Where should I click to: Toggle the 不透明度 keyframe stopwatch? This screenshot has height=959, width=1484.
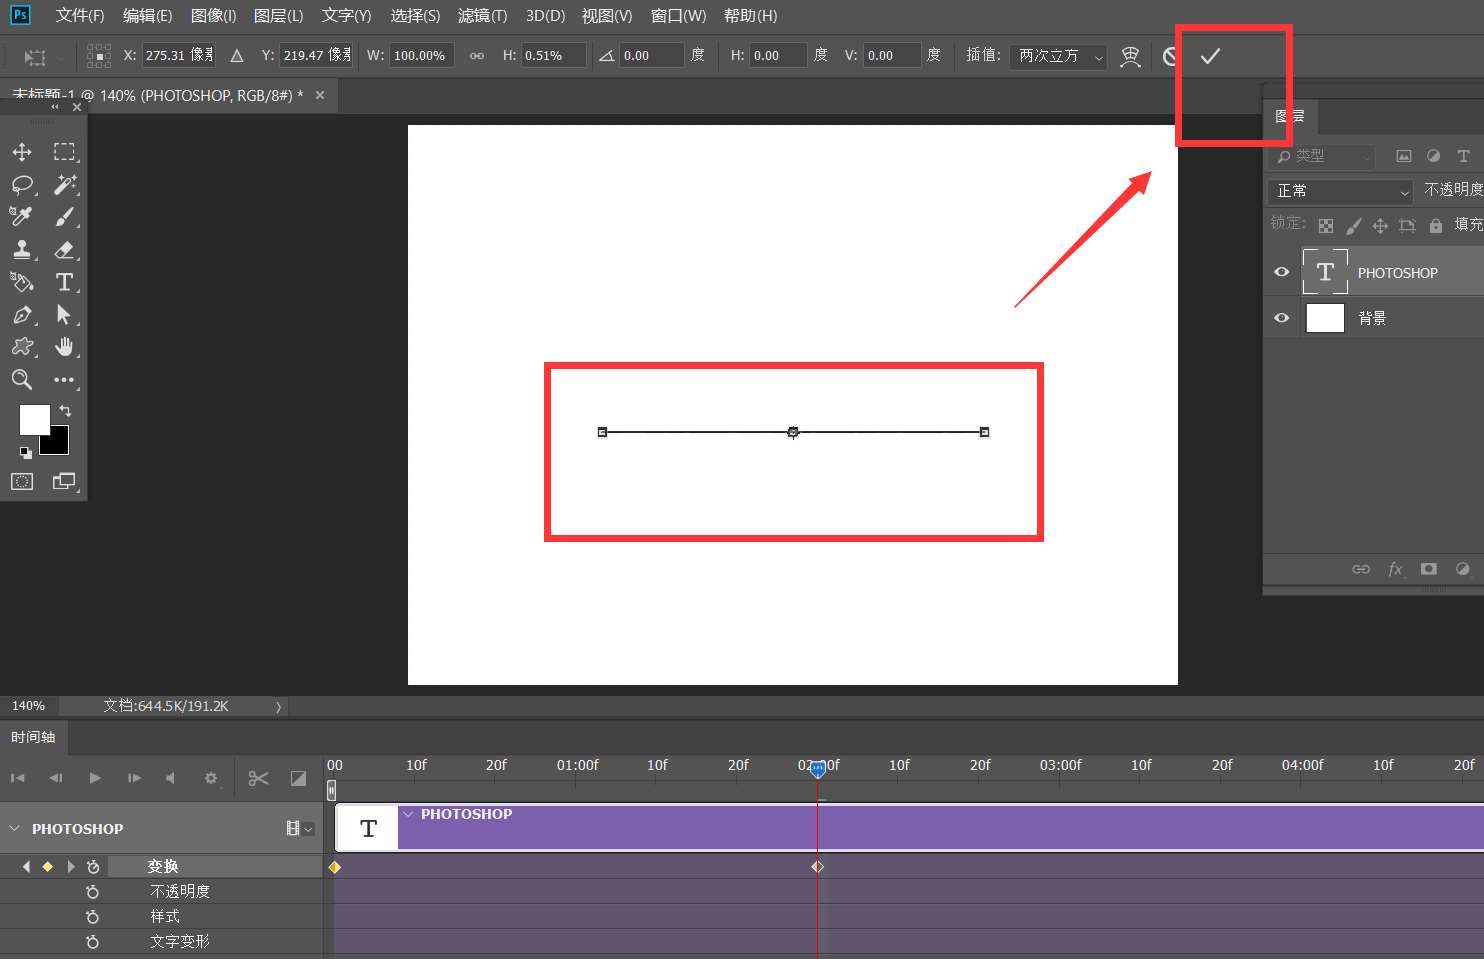(x=93, y=892)
